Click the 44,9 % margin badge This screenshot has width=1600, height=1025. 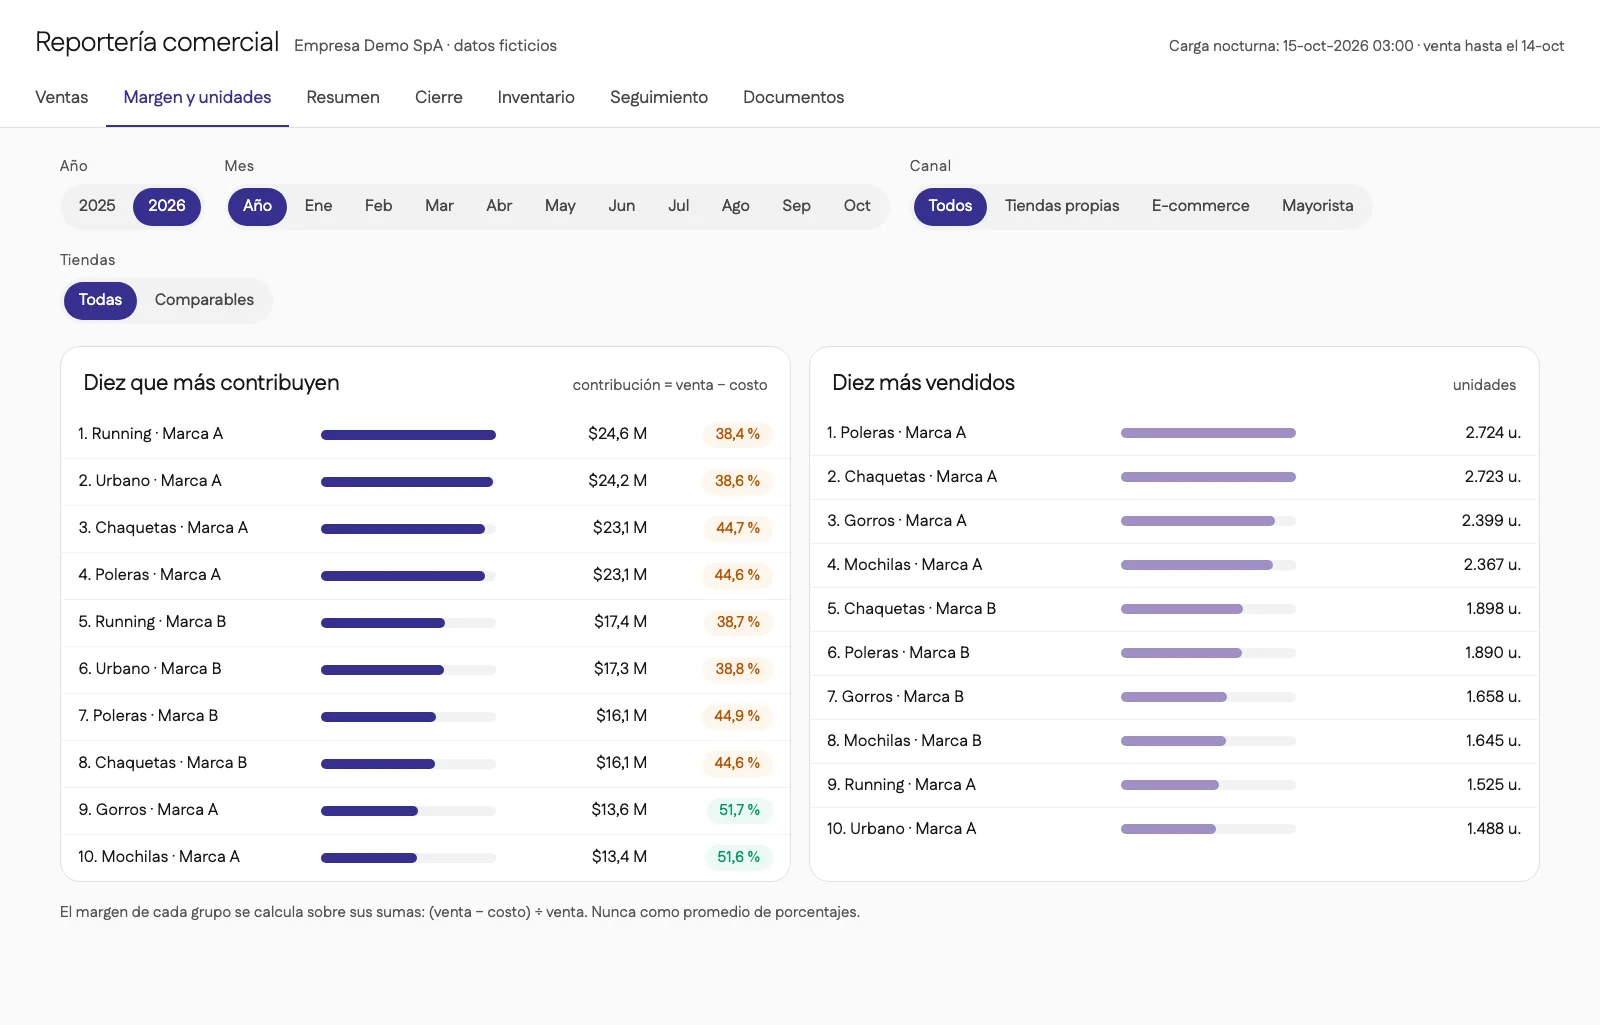click(737, 716)
